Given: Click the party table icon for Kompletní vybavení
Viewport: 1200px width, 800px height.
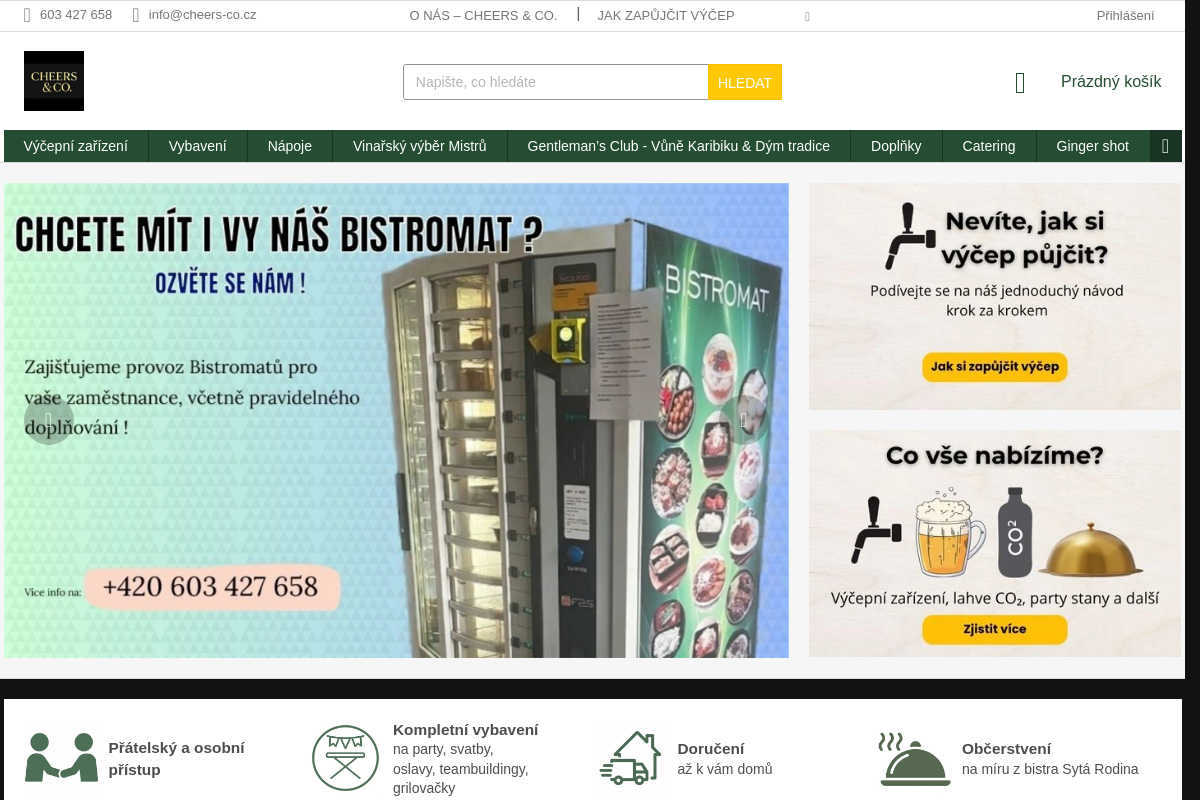Looking at the screenshot, I should click(x=345, y=758).
